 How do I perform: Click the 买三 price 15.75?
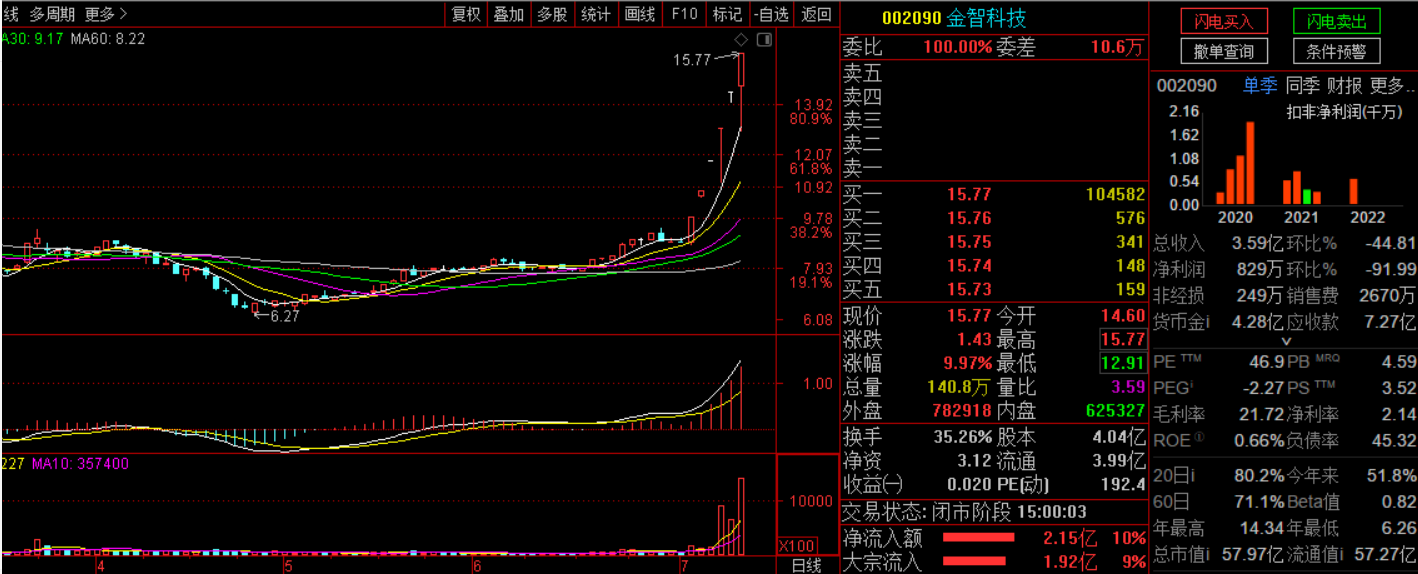[x=970, y=242]
